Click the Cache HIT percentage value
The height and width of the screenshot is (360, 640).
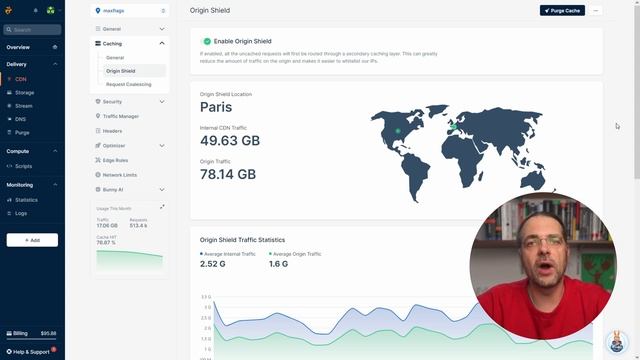(x=106, y=242)
